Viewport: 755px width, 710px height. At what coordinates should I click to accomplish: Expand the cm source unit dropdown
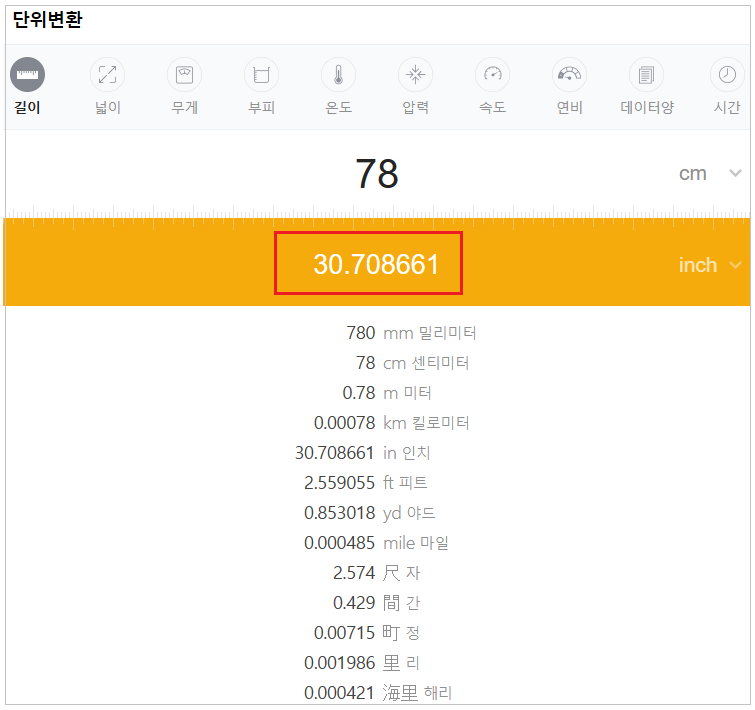click(710, 173)
